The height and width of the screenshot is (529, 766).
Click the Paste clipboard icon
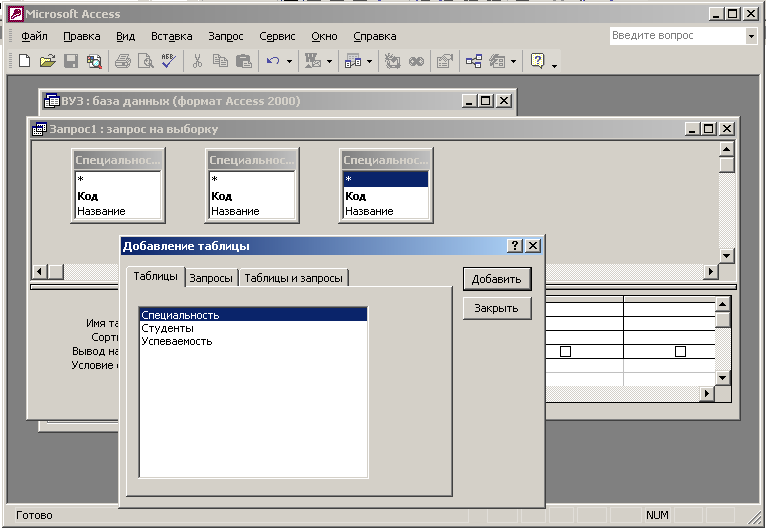point(244,61)
